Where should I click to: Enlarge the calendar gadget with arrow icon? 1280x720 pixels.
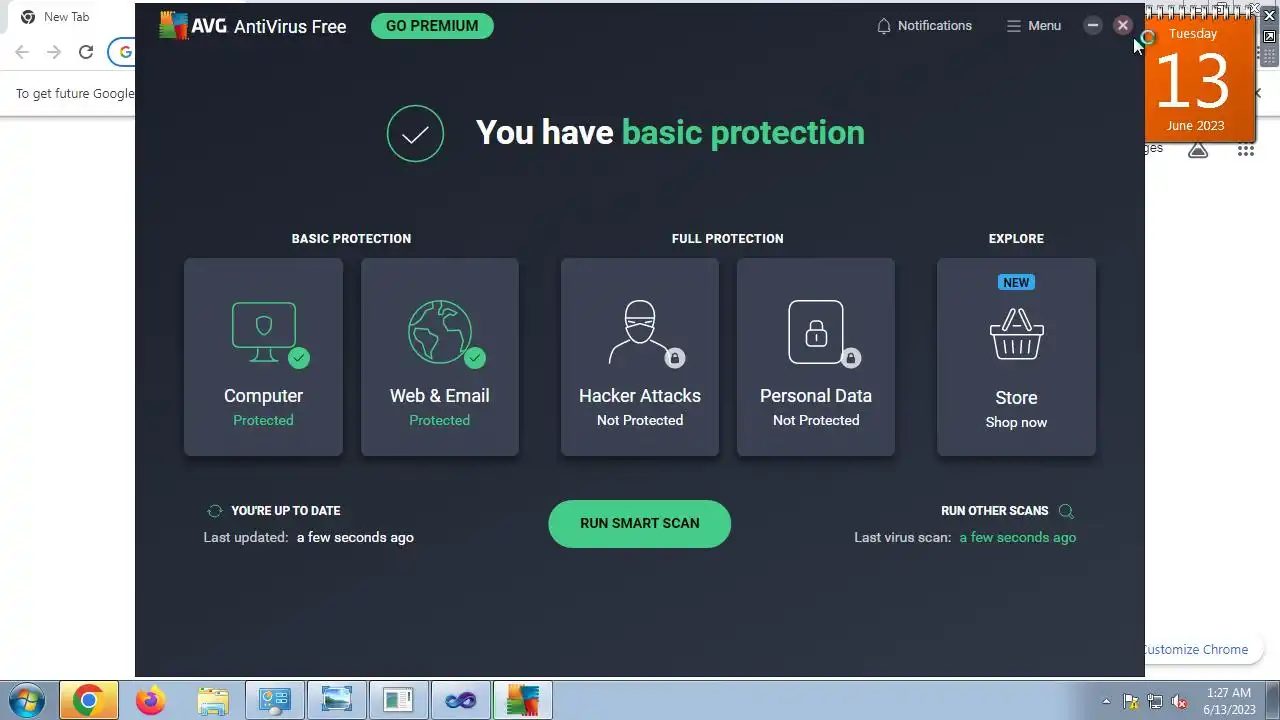[x=1270, y=37]
